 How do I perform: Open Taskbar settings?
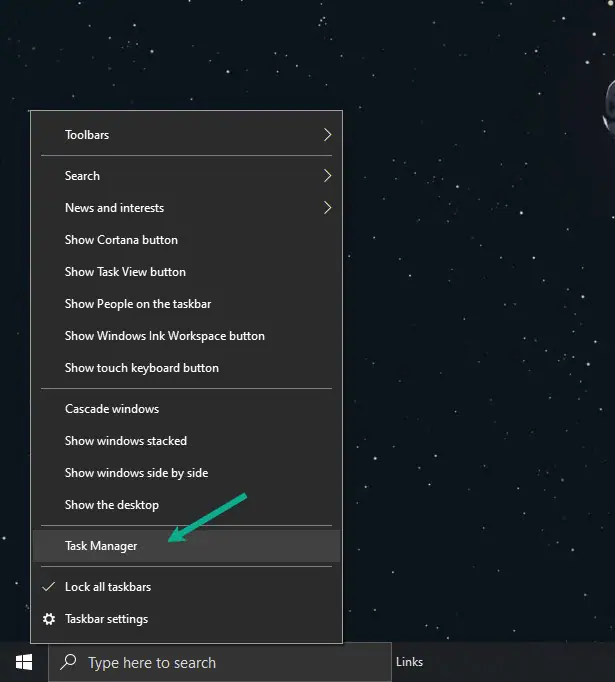pyautogui.click(x=186, y=619)
